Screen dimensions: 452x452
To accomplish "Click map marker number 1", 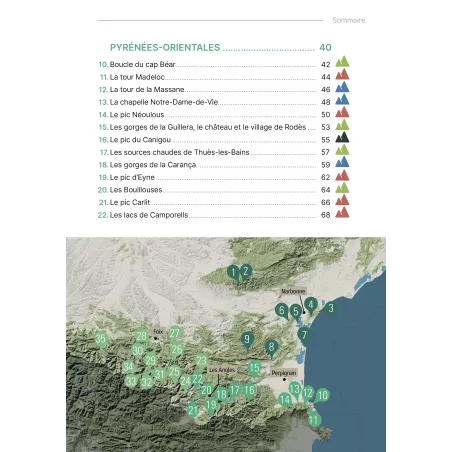I will point(234,273).
